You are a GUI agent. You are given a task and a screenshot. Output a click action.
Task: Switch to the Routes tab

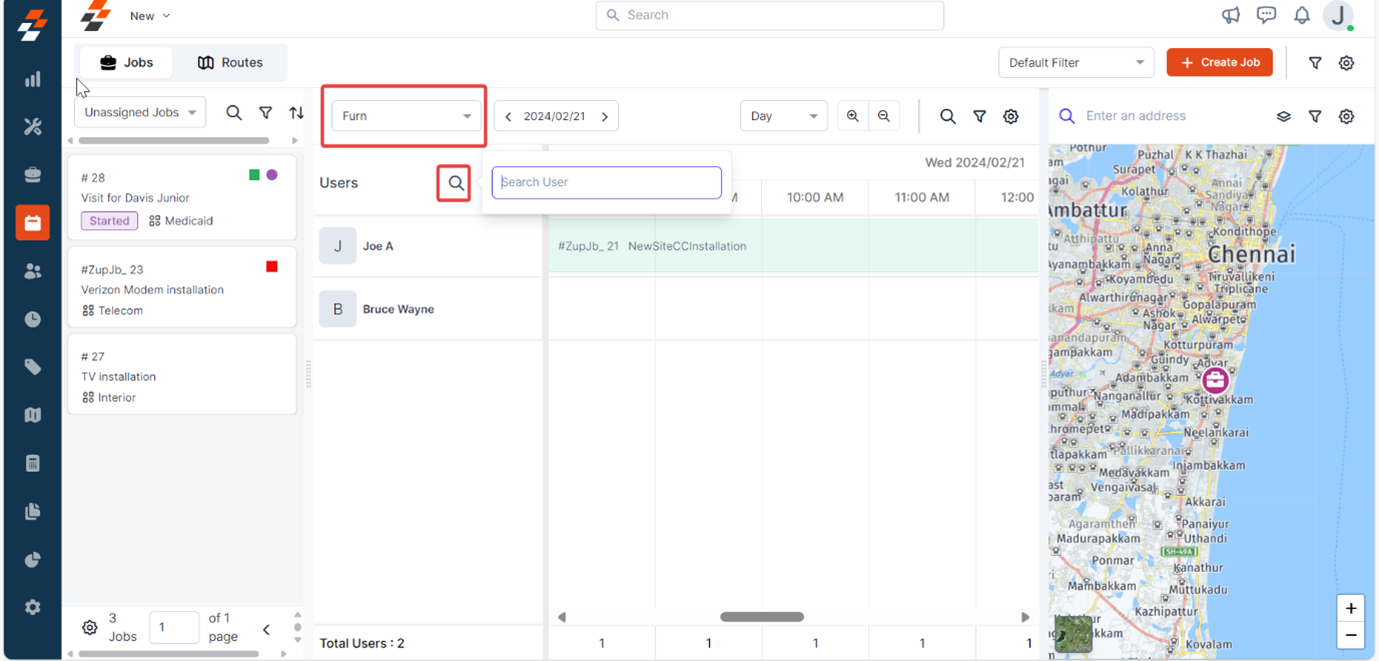230,62
